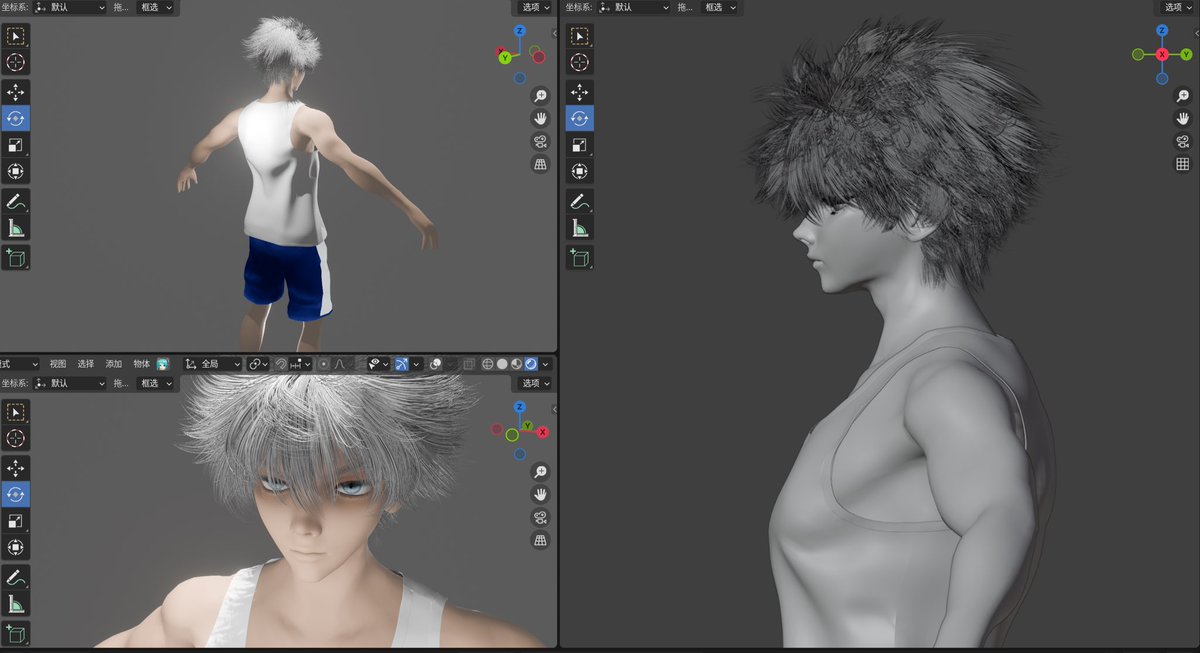Toggle the show overlays button

(x=436, y=364)
